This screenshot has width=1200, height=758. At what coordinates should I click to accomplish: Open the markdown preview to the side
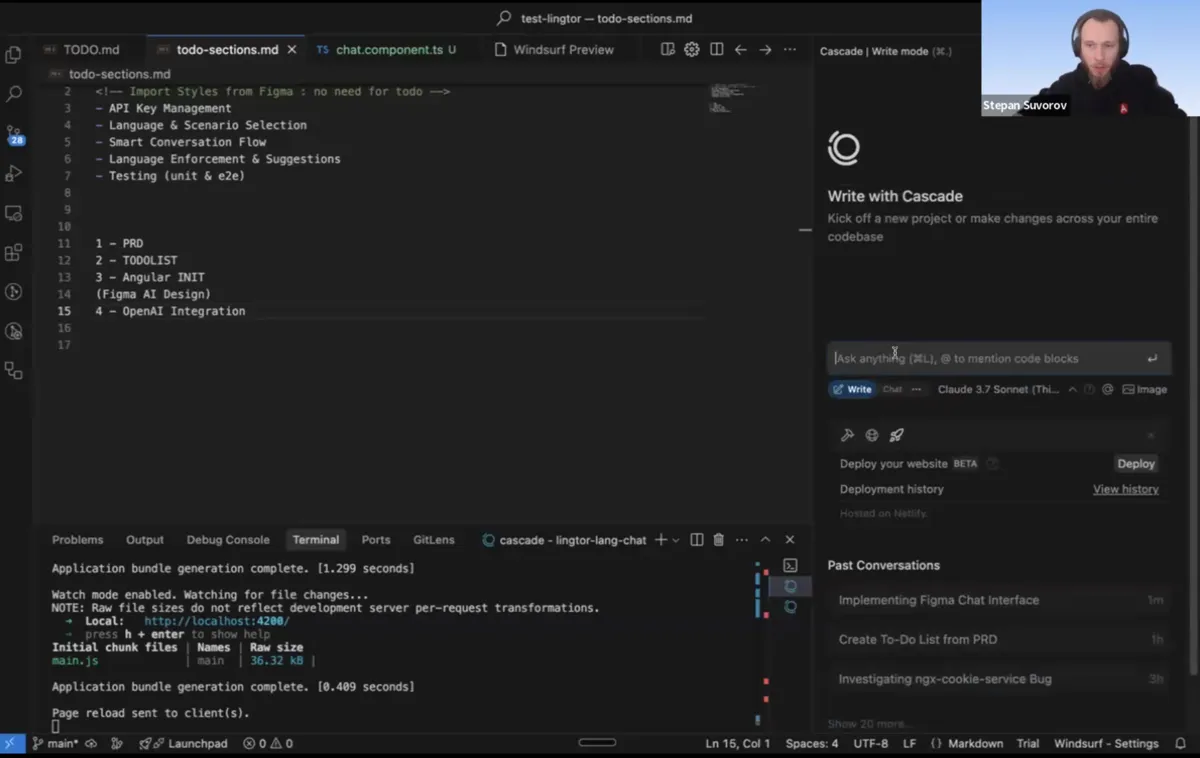point(667,49)
